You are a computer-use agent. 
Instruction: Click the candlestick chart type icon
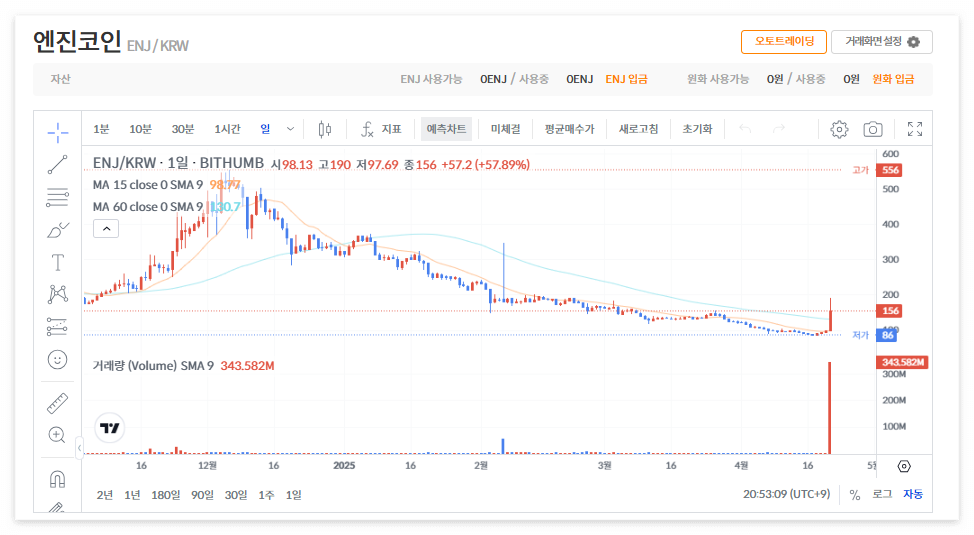click(324, 129)
